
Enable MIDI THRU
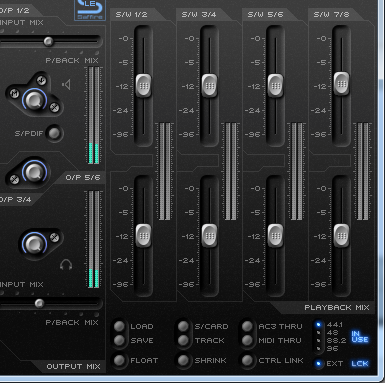click(247, 340)
